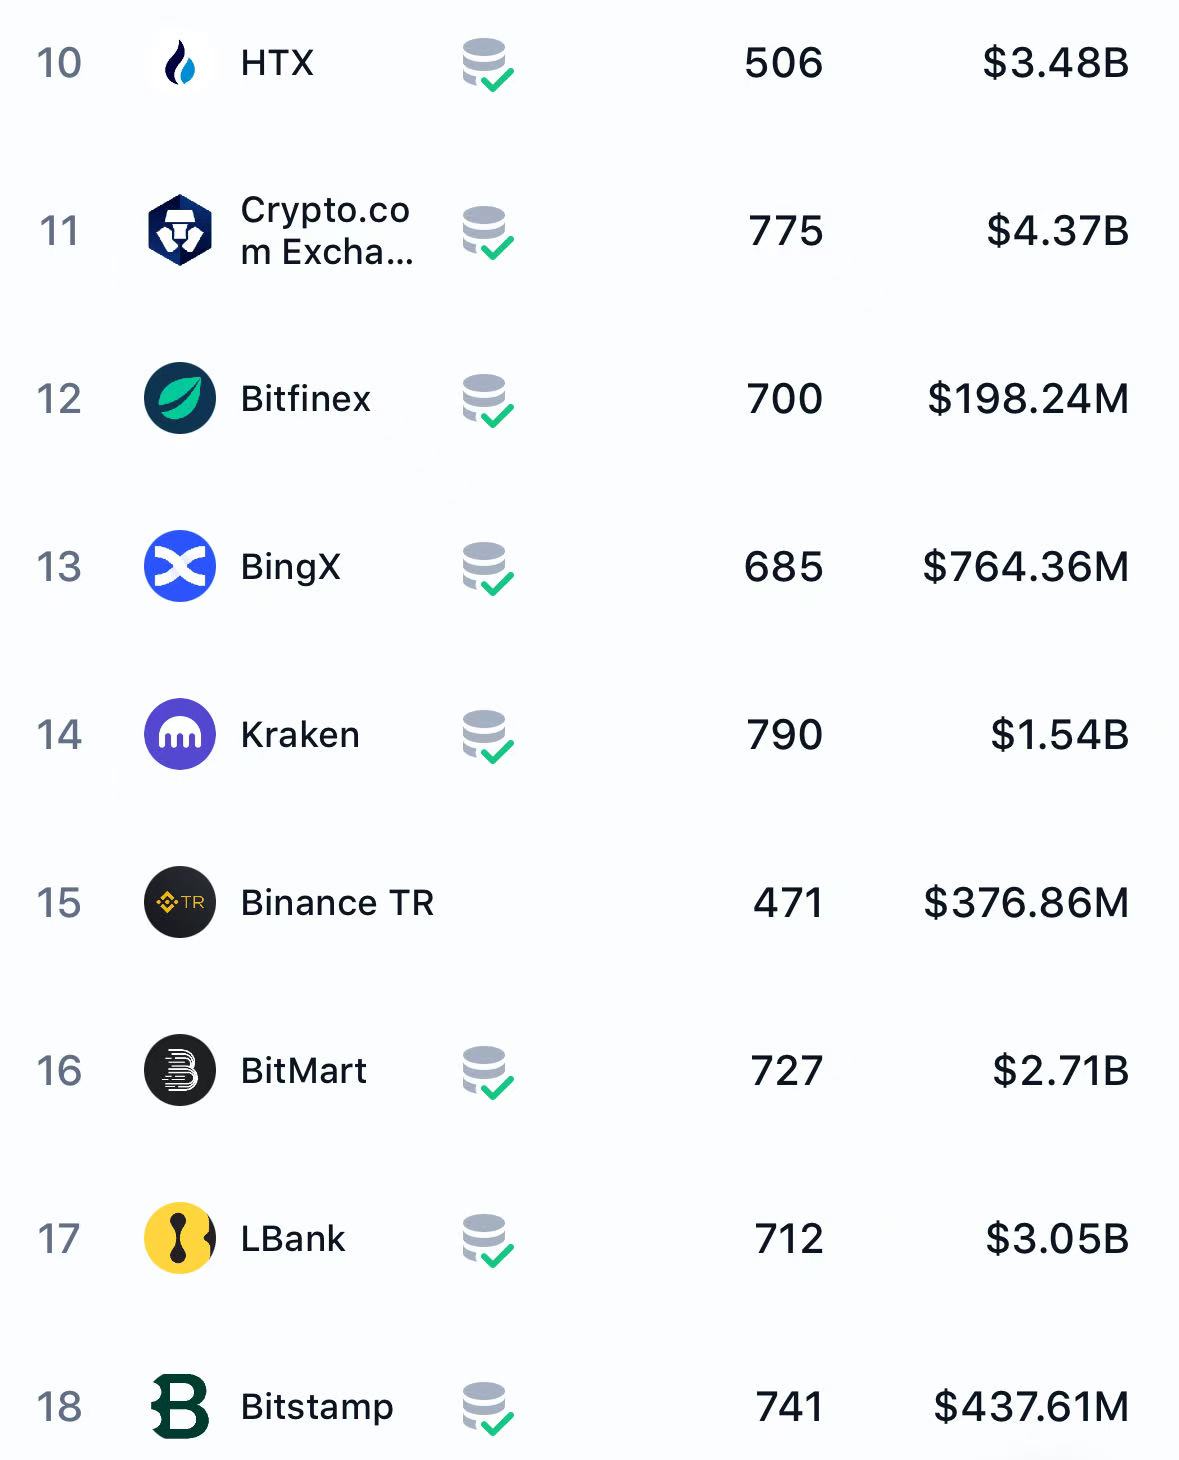The image size is (1179, 1460).
Task: Click the rank 13 row number
Action: click(x=59, y=567)
